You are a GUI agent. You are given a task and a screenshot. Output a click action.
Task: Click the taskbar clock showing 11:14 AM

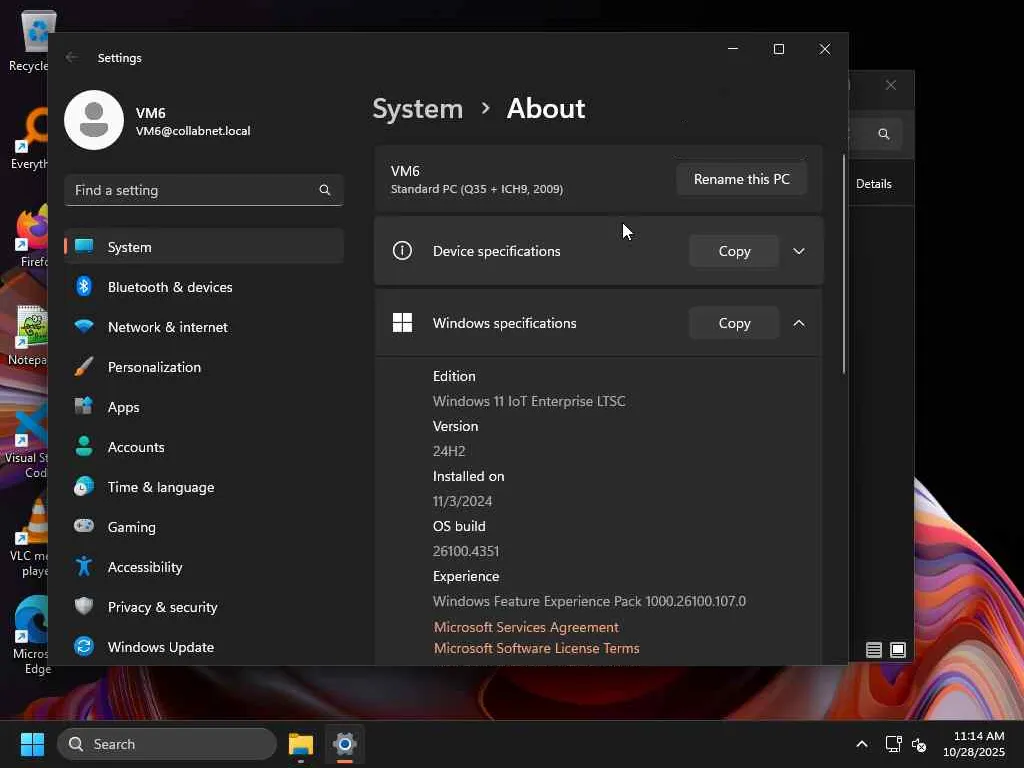tap(974, 744)
